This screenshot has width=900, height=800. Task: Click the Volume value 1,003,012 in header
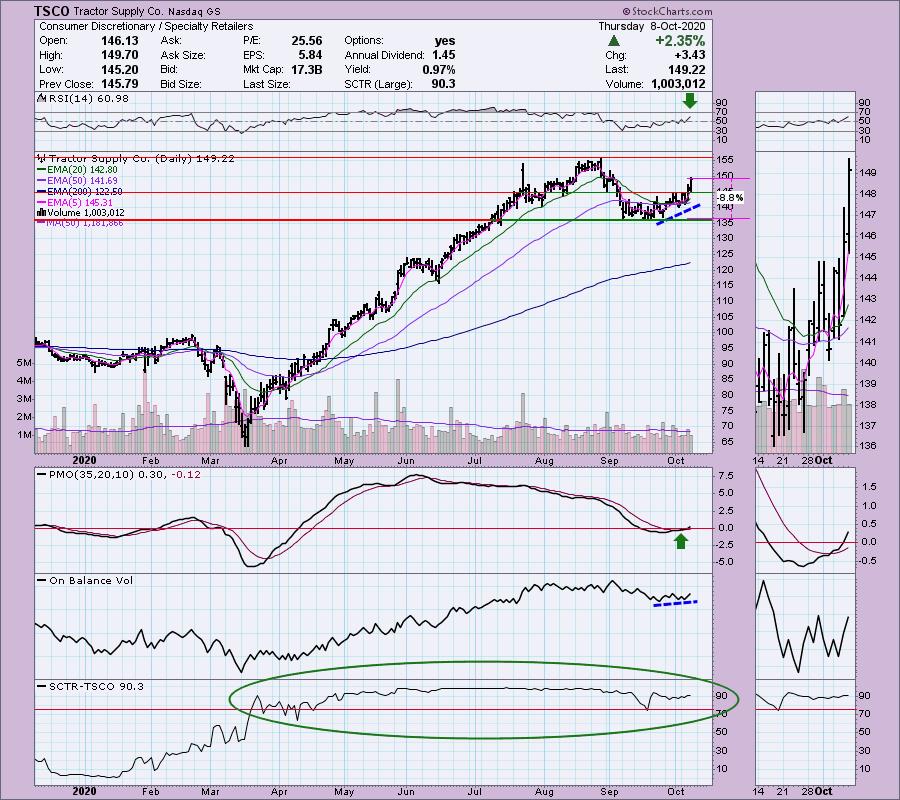pyautogui.click(x=678, y=84)
